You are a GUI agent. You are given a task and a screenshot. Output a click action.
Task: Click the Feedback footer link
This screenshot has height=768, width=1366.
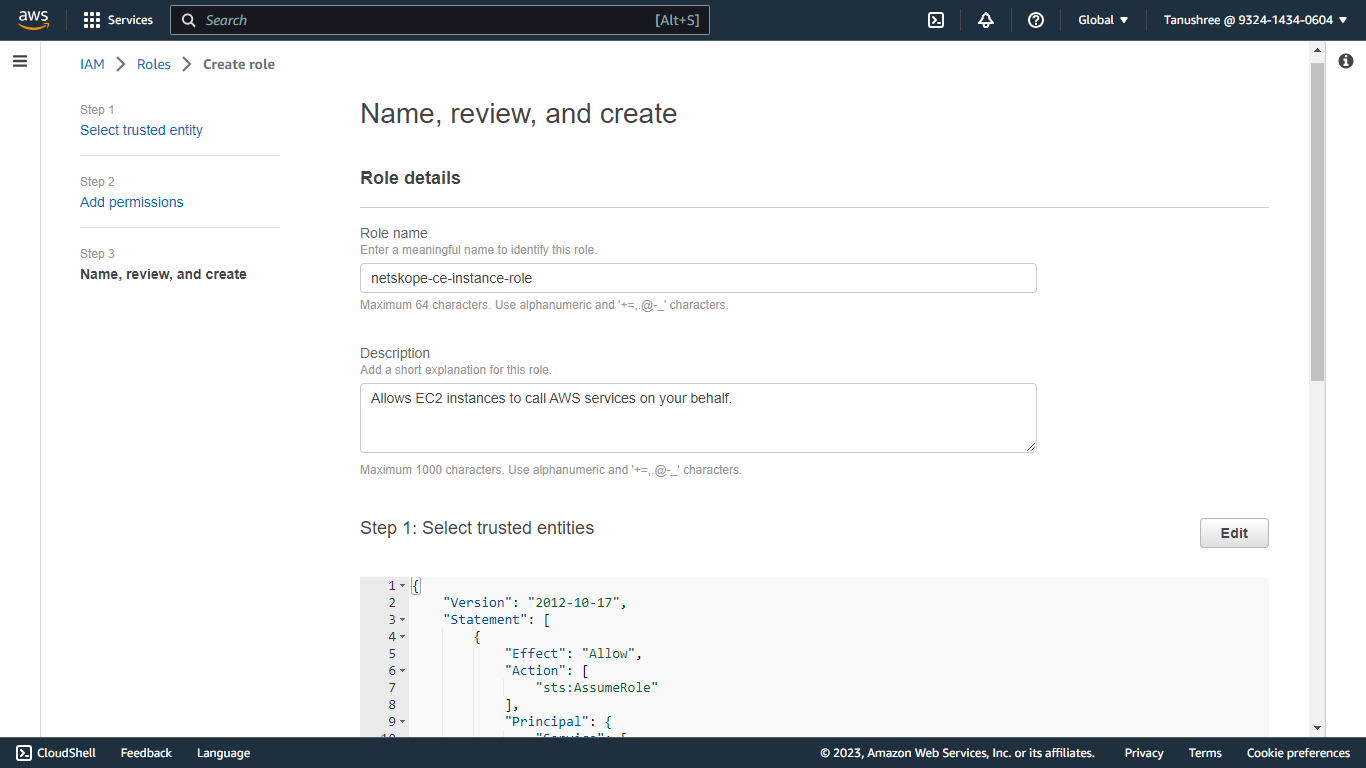pos(146,753)
